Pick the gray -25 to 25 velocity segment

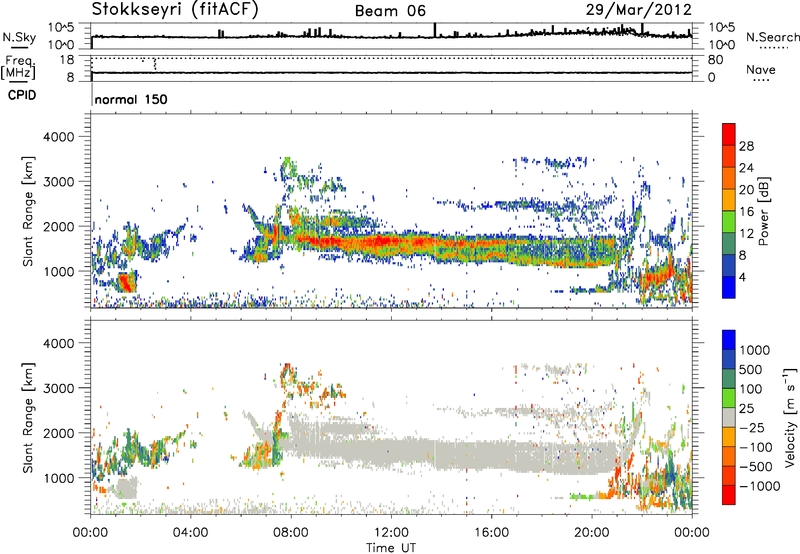729,417
